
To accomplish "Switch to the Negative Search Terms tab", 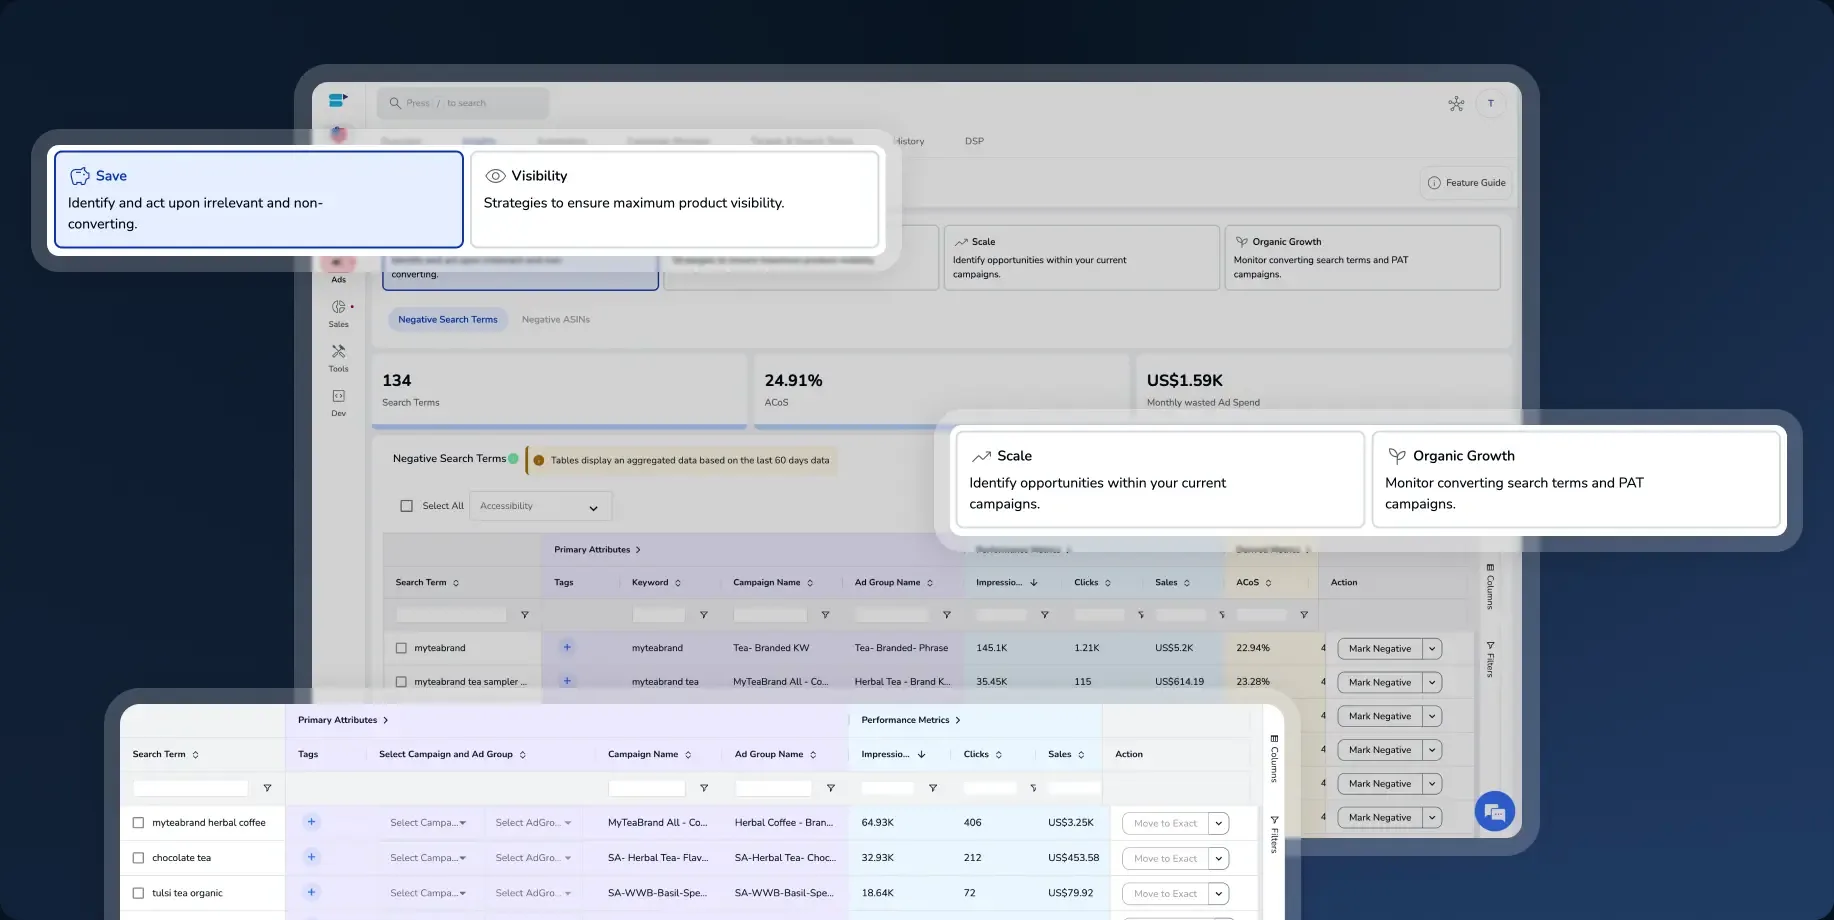I will coord(448,320).
